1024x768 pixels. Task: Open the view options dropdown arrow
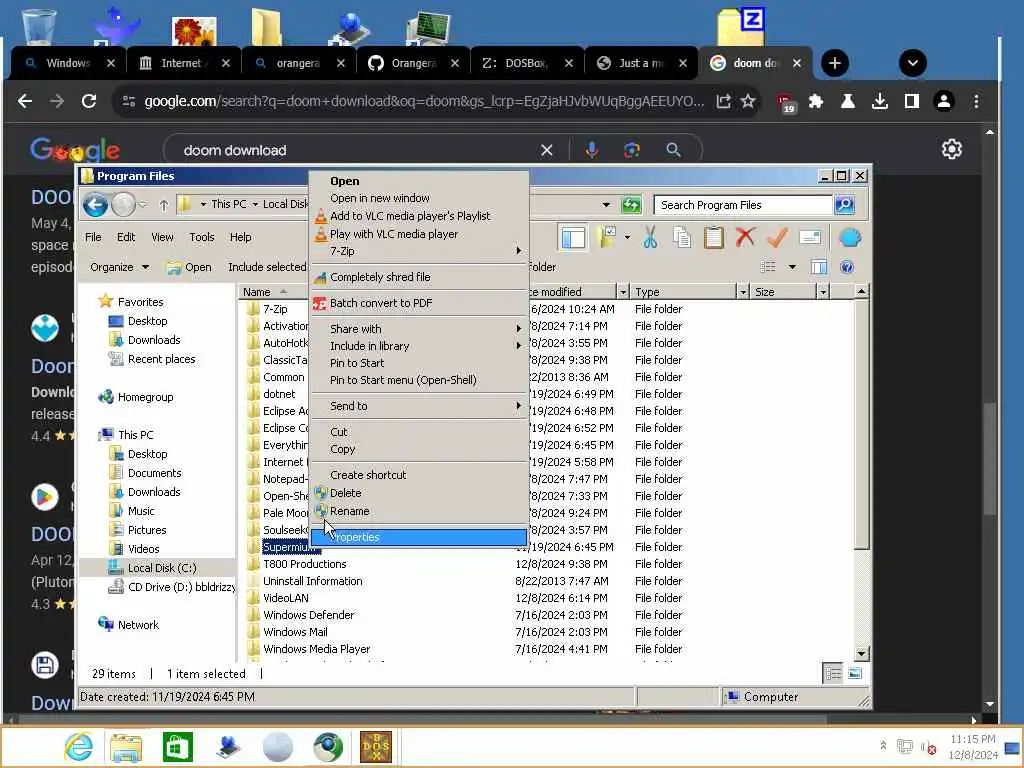792,267
